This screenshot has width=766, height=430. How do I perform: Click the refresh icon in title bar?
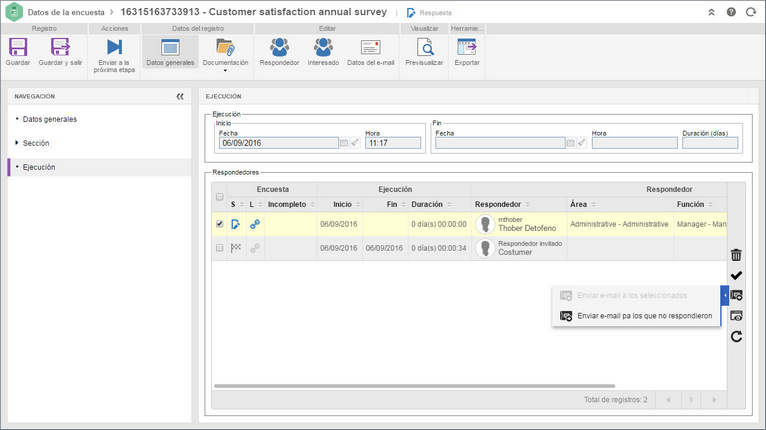click(x=751, y=12)
